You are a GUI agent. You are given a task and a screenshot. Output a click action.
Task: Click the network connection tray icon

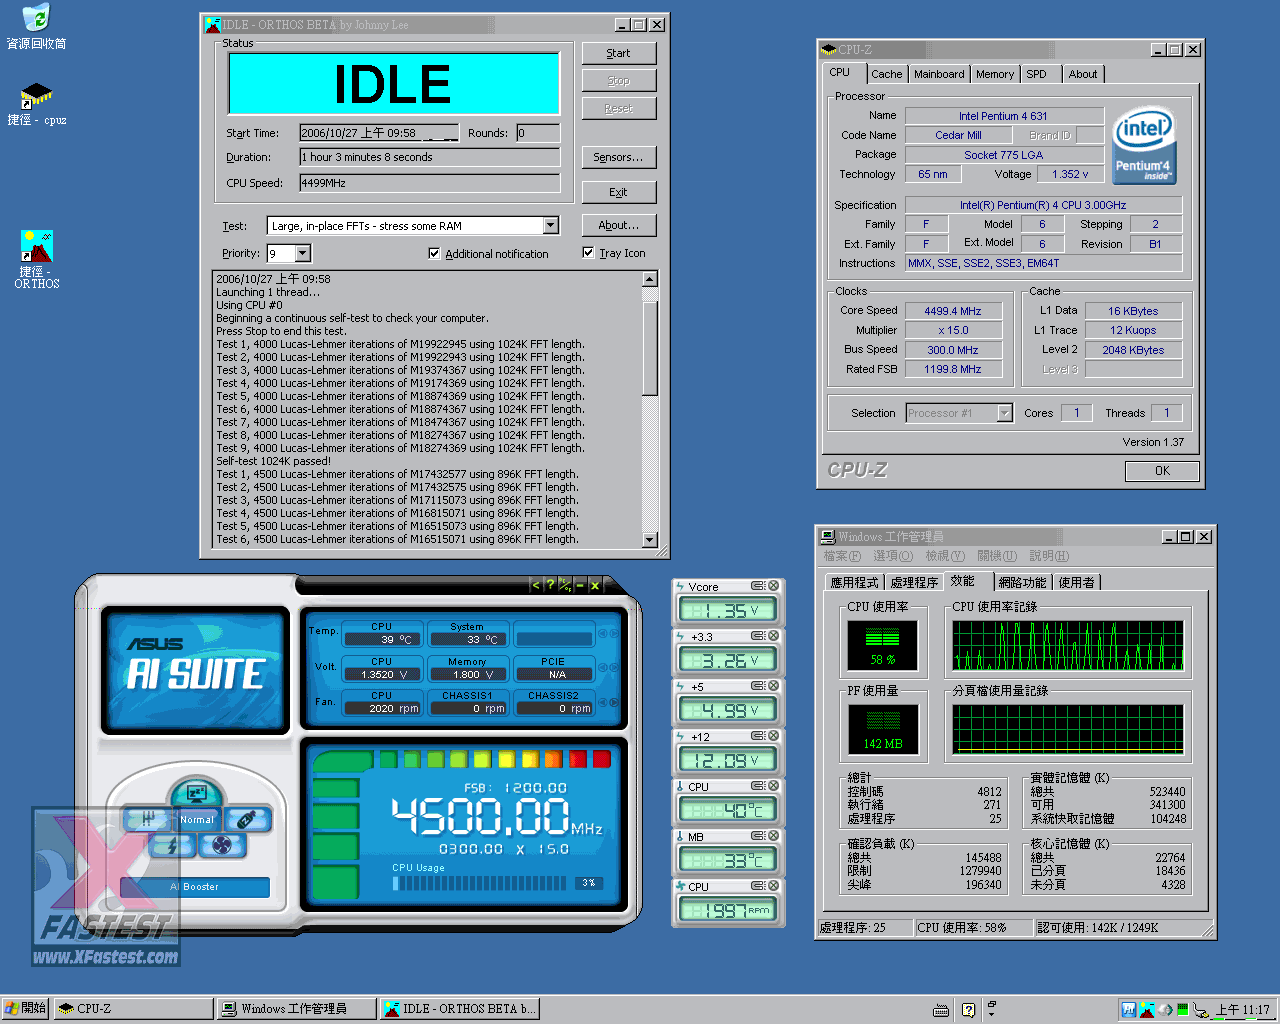click(1201, 1009)
